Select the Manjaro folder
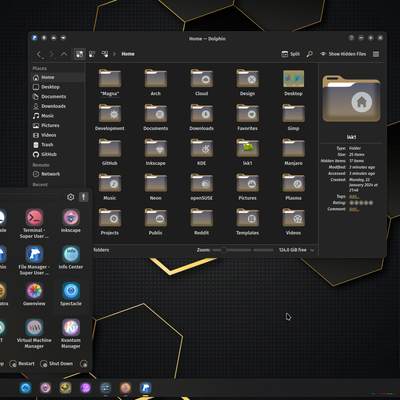The image size is (400, 400). point(293,152)
